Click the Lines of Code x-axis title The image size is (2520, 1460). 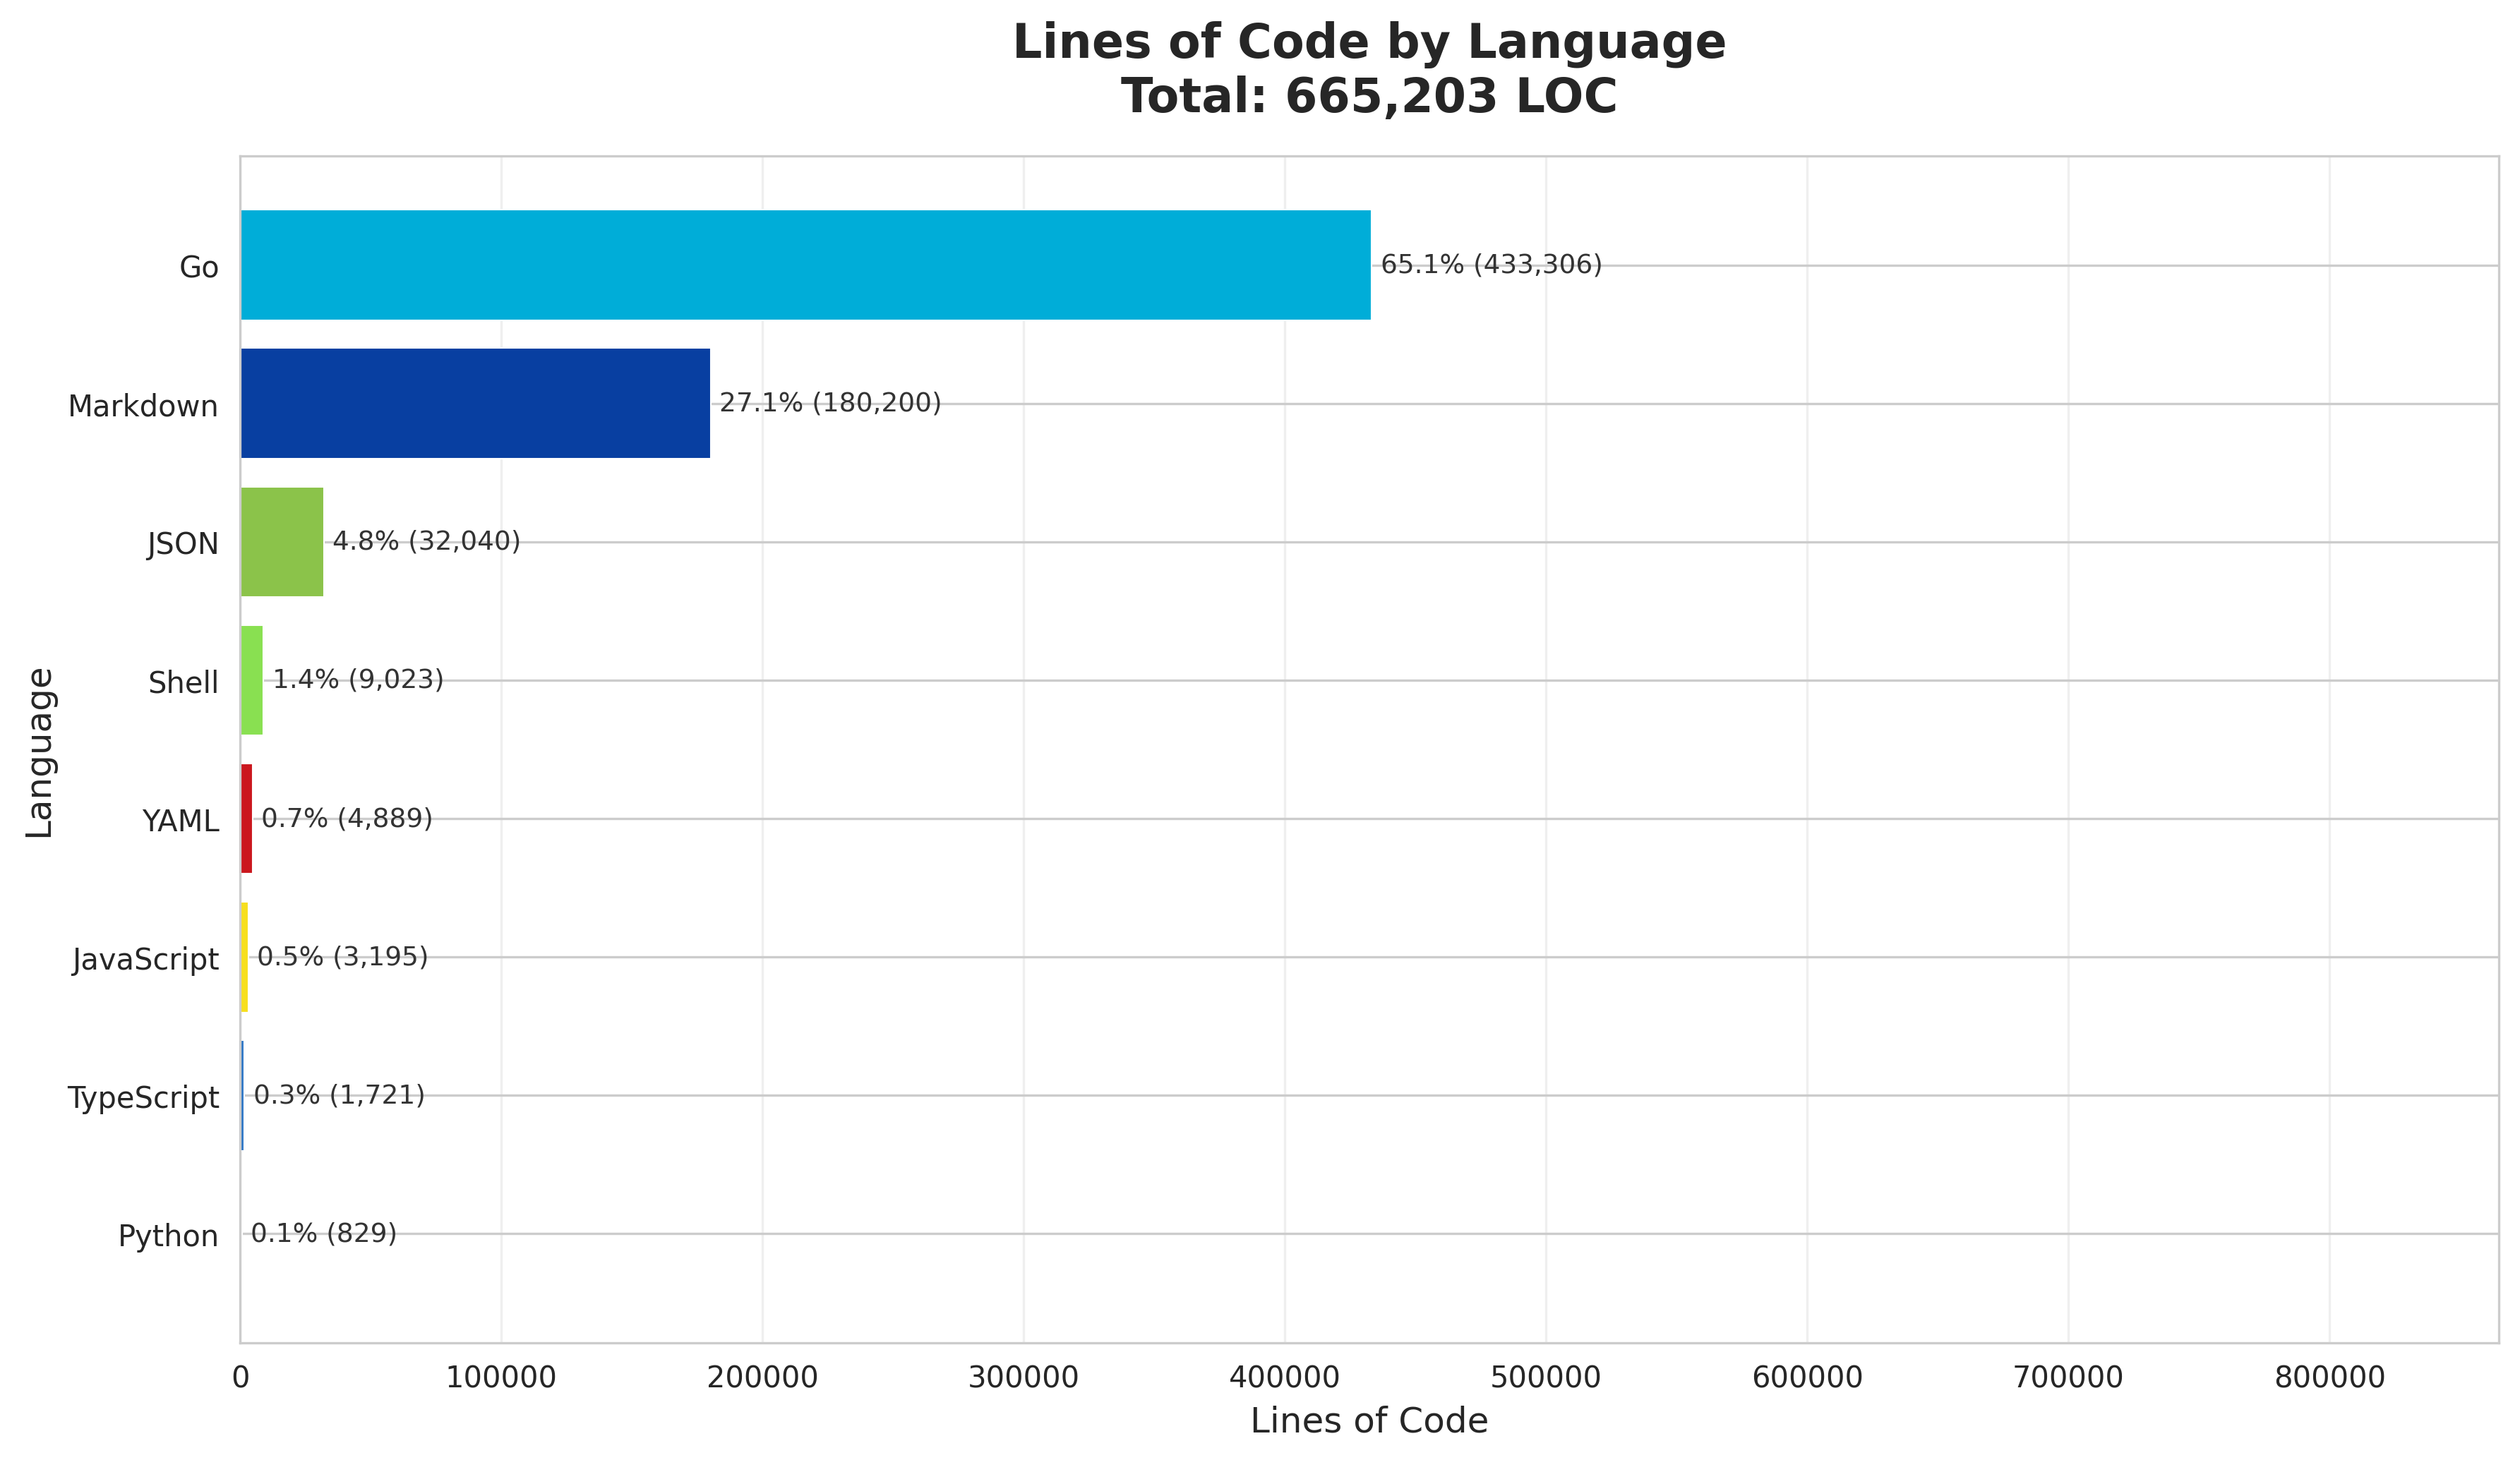click(1368, 1421)
